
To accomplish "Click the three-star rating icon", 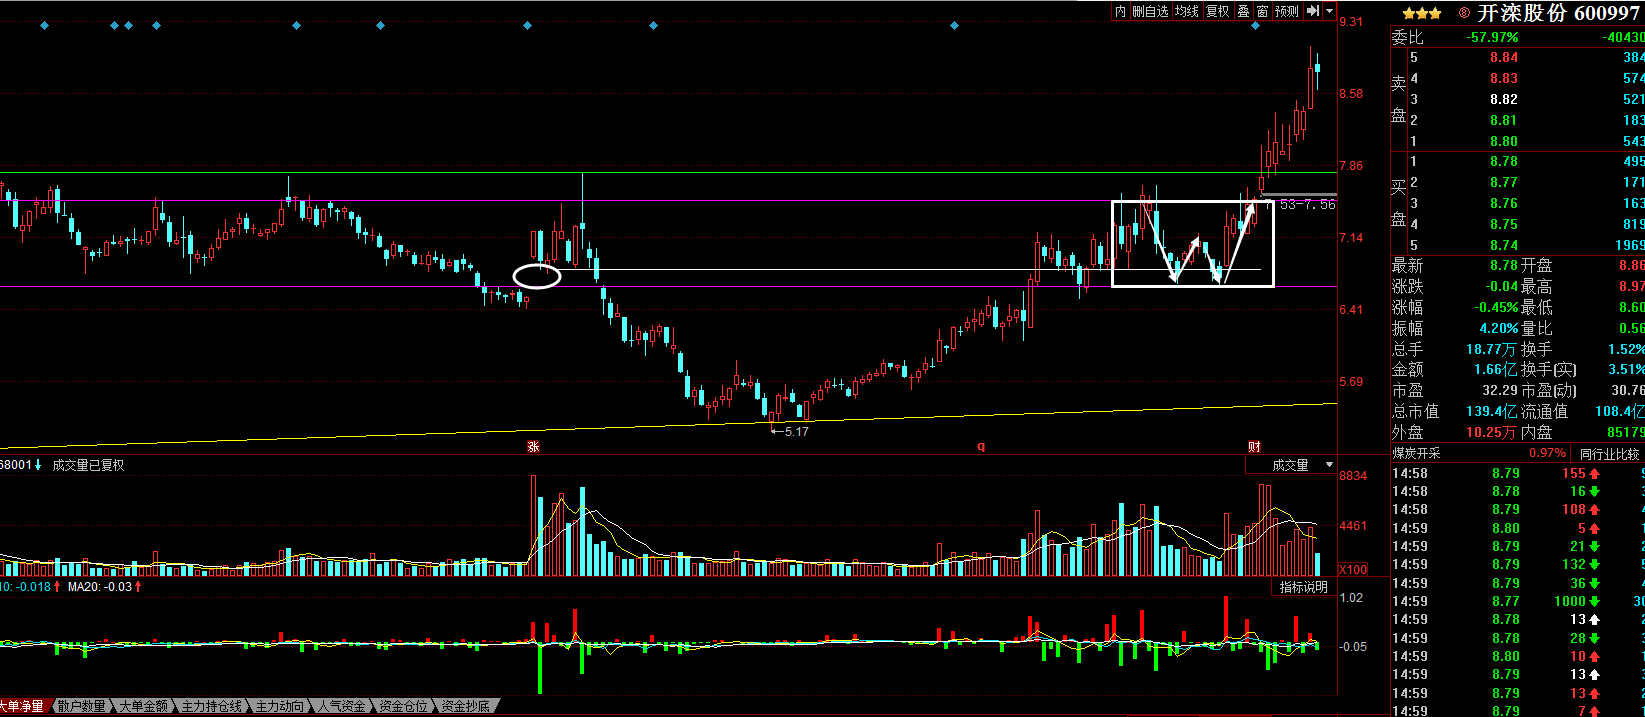I will pos(1421,13).
